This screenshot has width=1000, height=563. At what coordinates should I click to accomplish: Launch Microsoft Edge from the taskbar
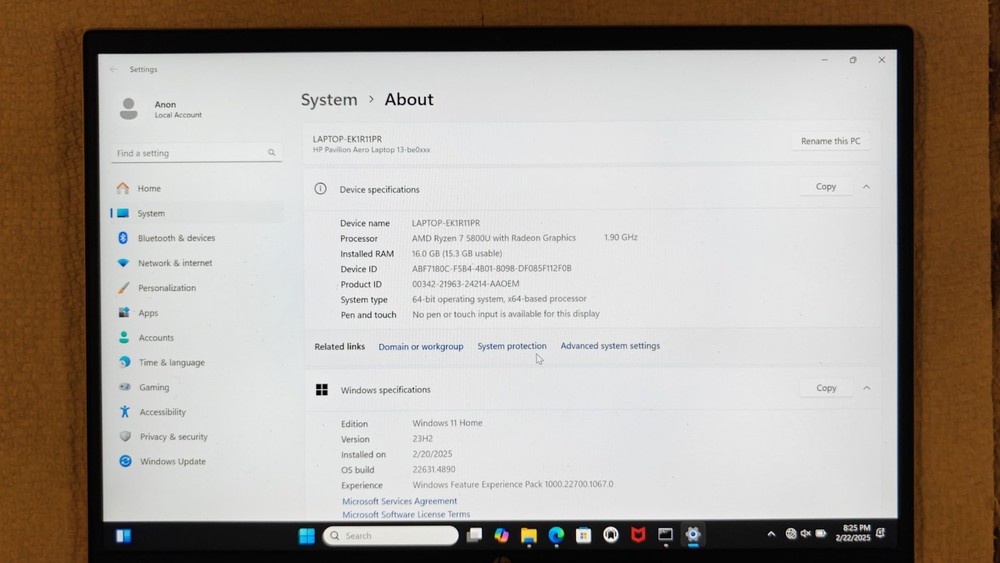tap(556, 535)
